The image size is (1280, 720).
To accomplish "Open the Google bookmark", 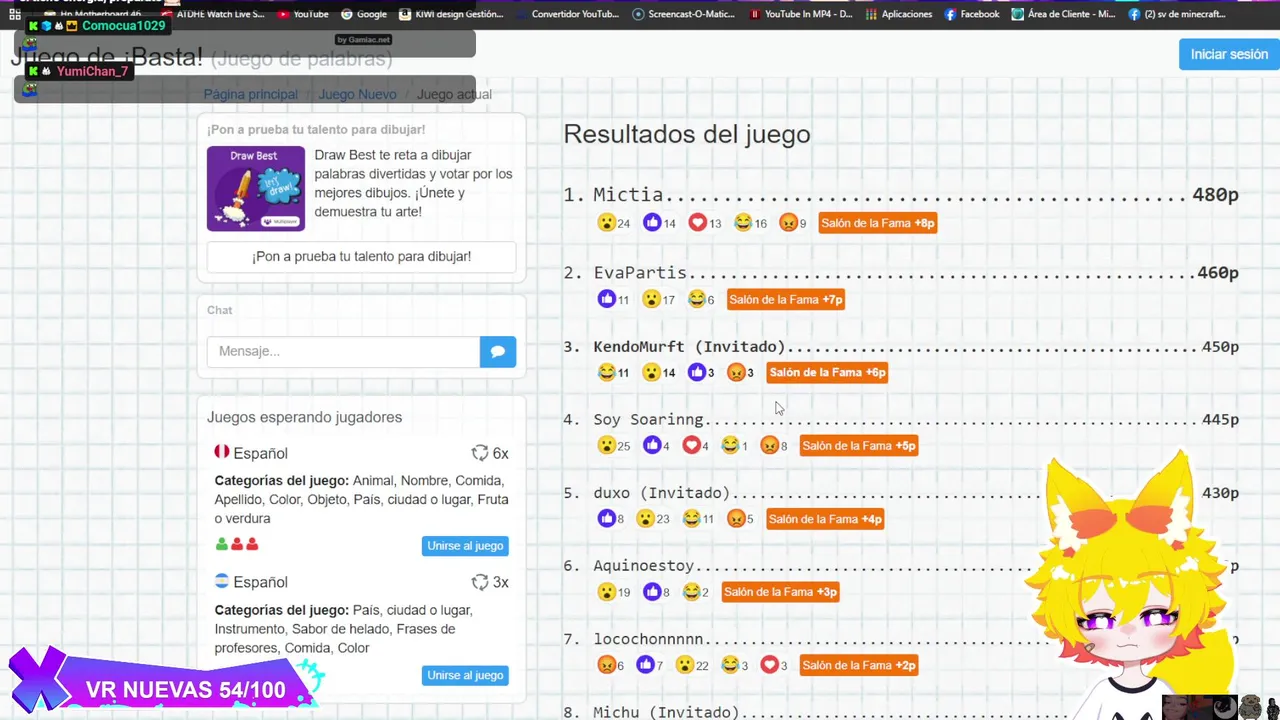I will tap(364, 14).
